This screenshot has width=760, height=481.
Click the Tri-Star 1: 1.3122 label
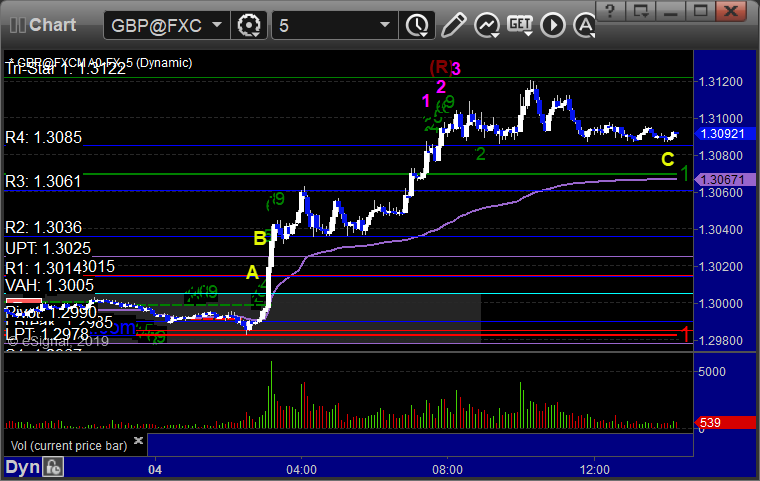click(65, 69)
